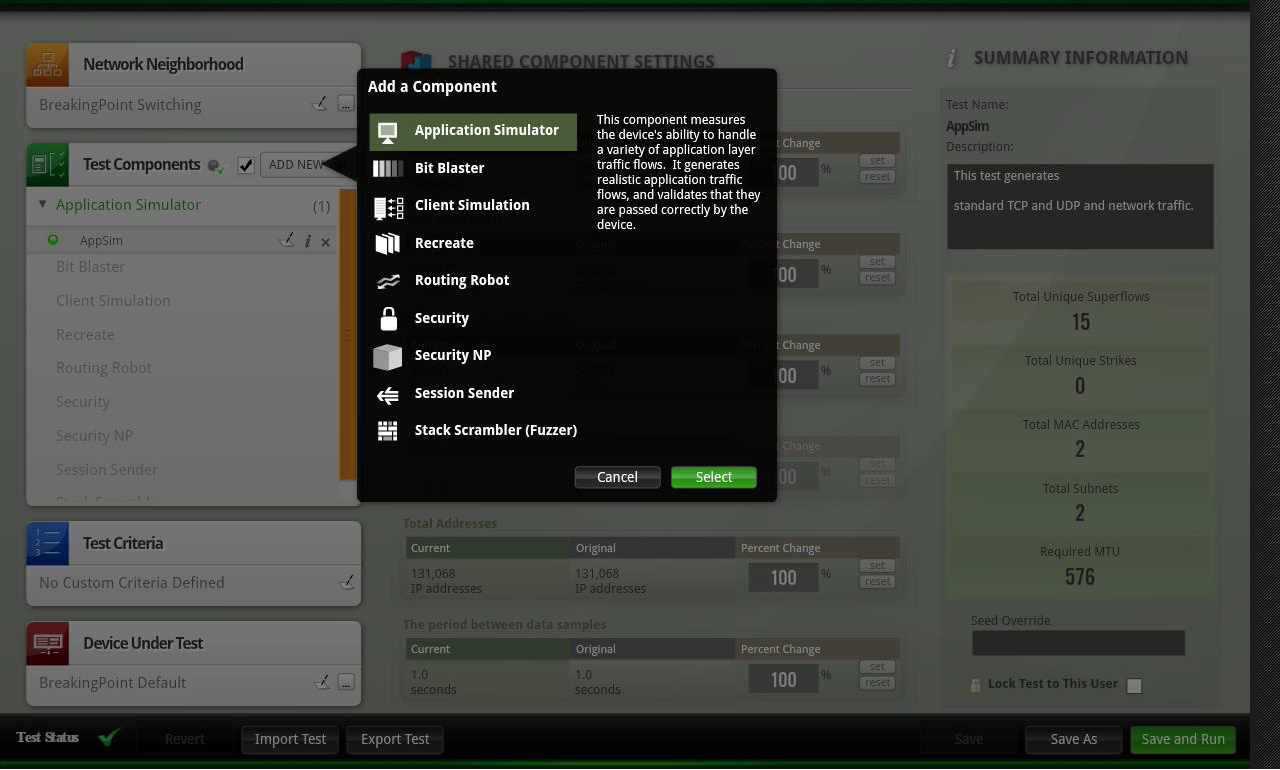Screen dimensions: 1280x770
Task: Remove the AppSim component with X icon
Action: pyautogui.click(x=325, y=241)
